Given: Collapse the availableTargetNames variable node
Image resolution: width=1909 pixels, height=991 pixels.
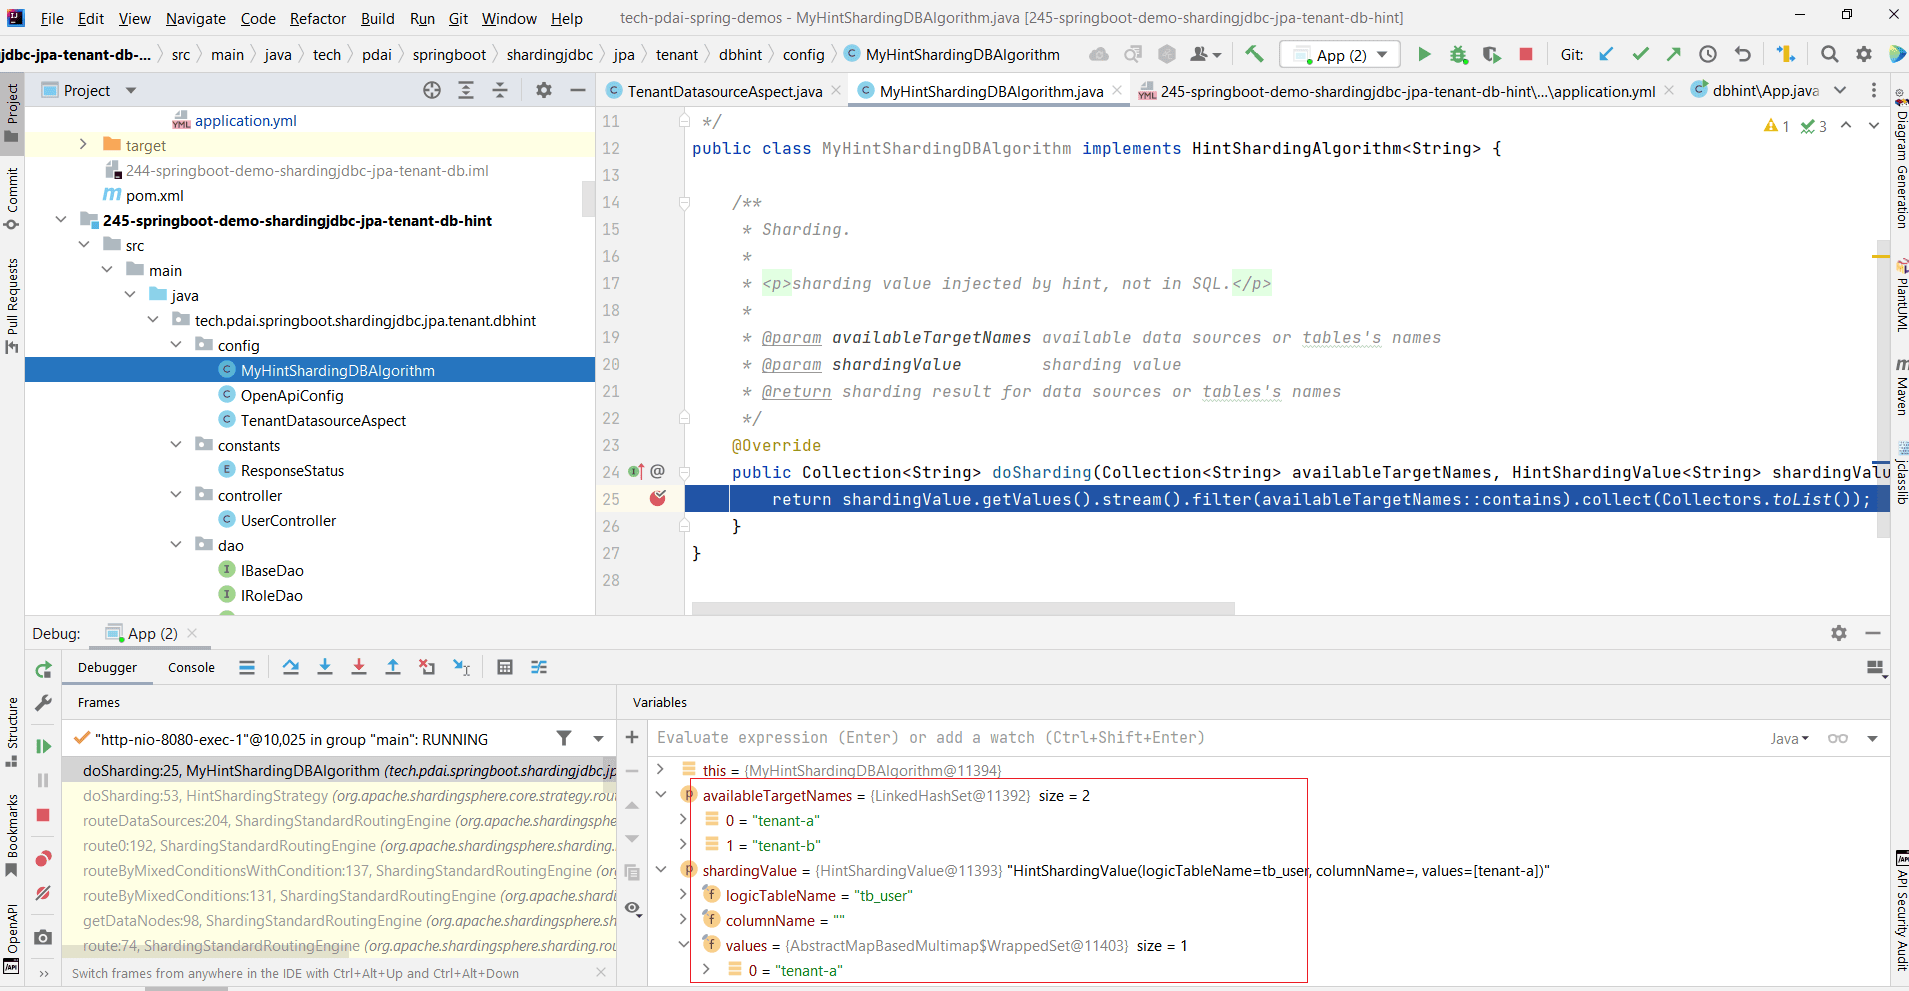Looking at the screenshot, I should [x=661, y=795].
